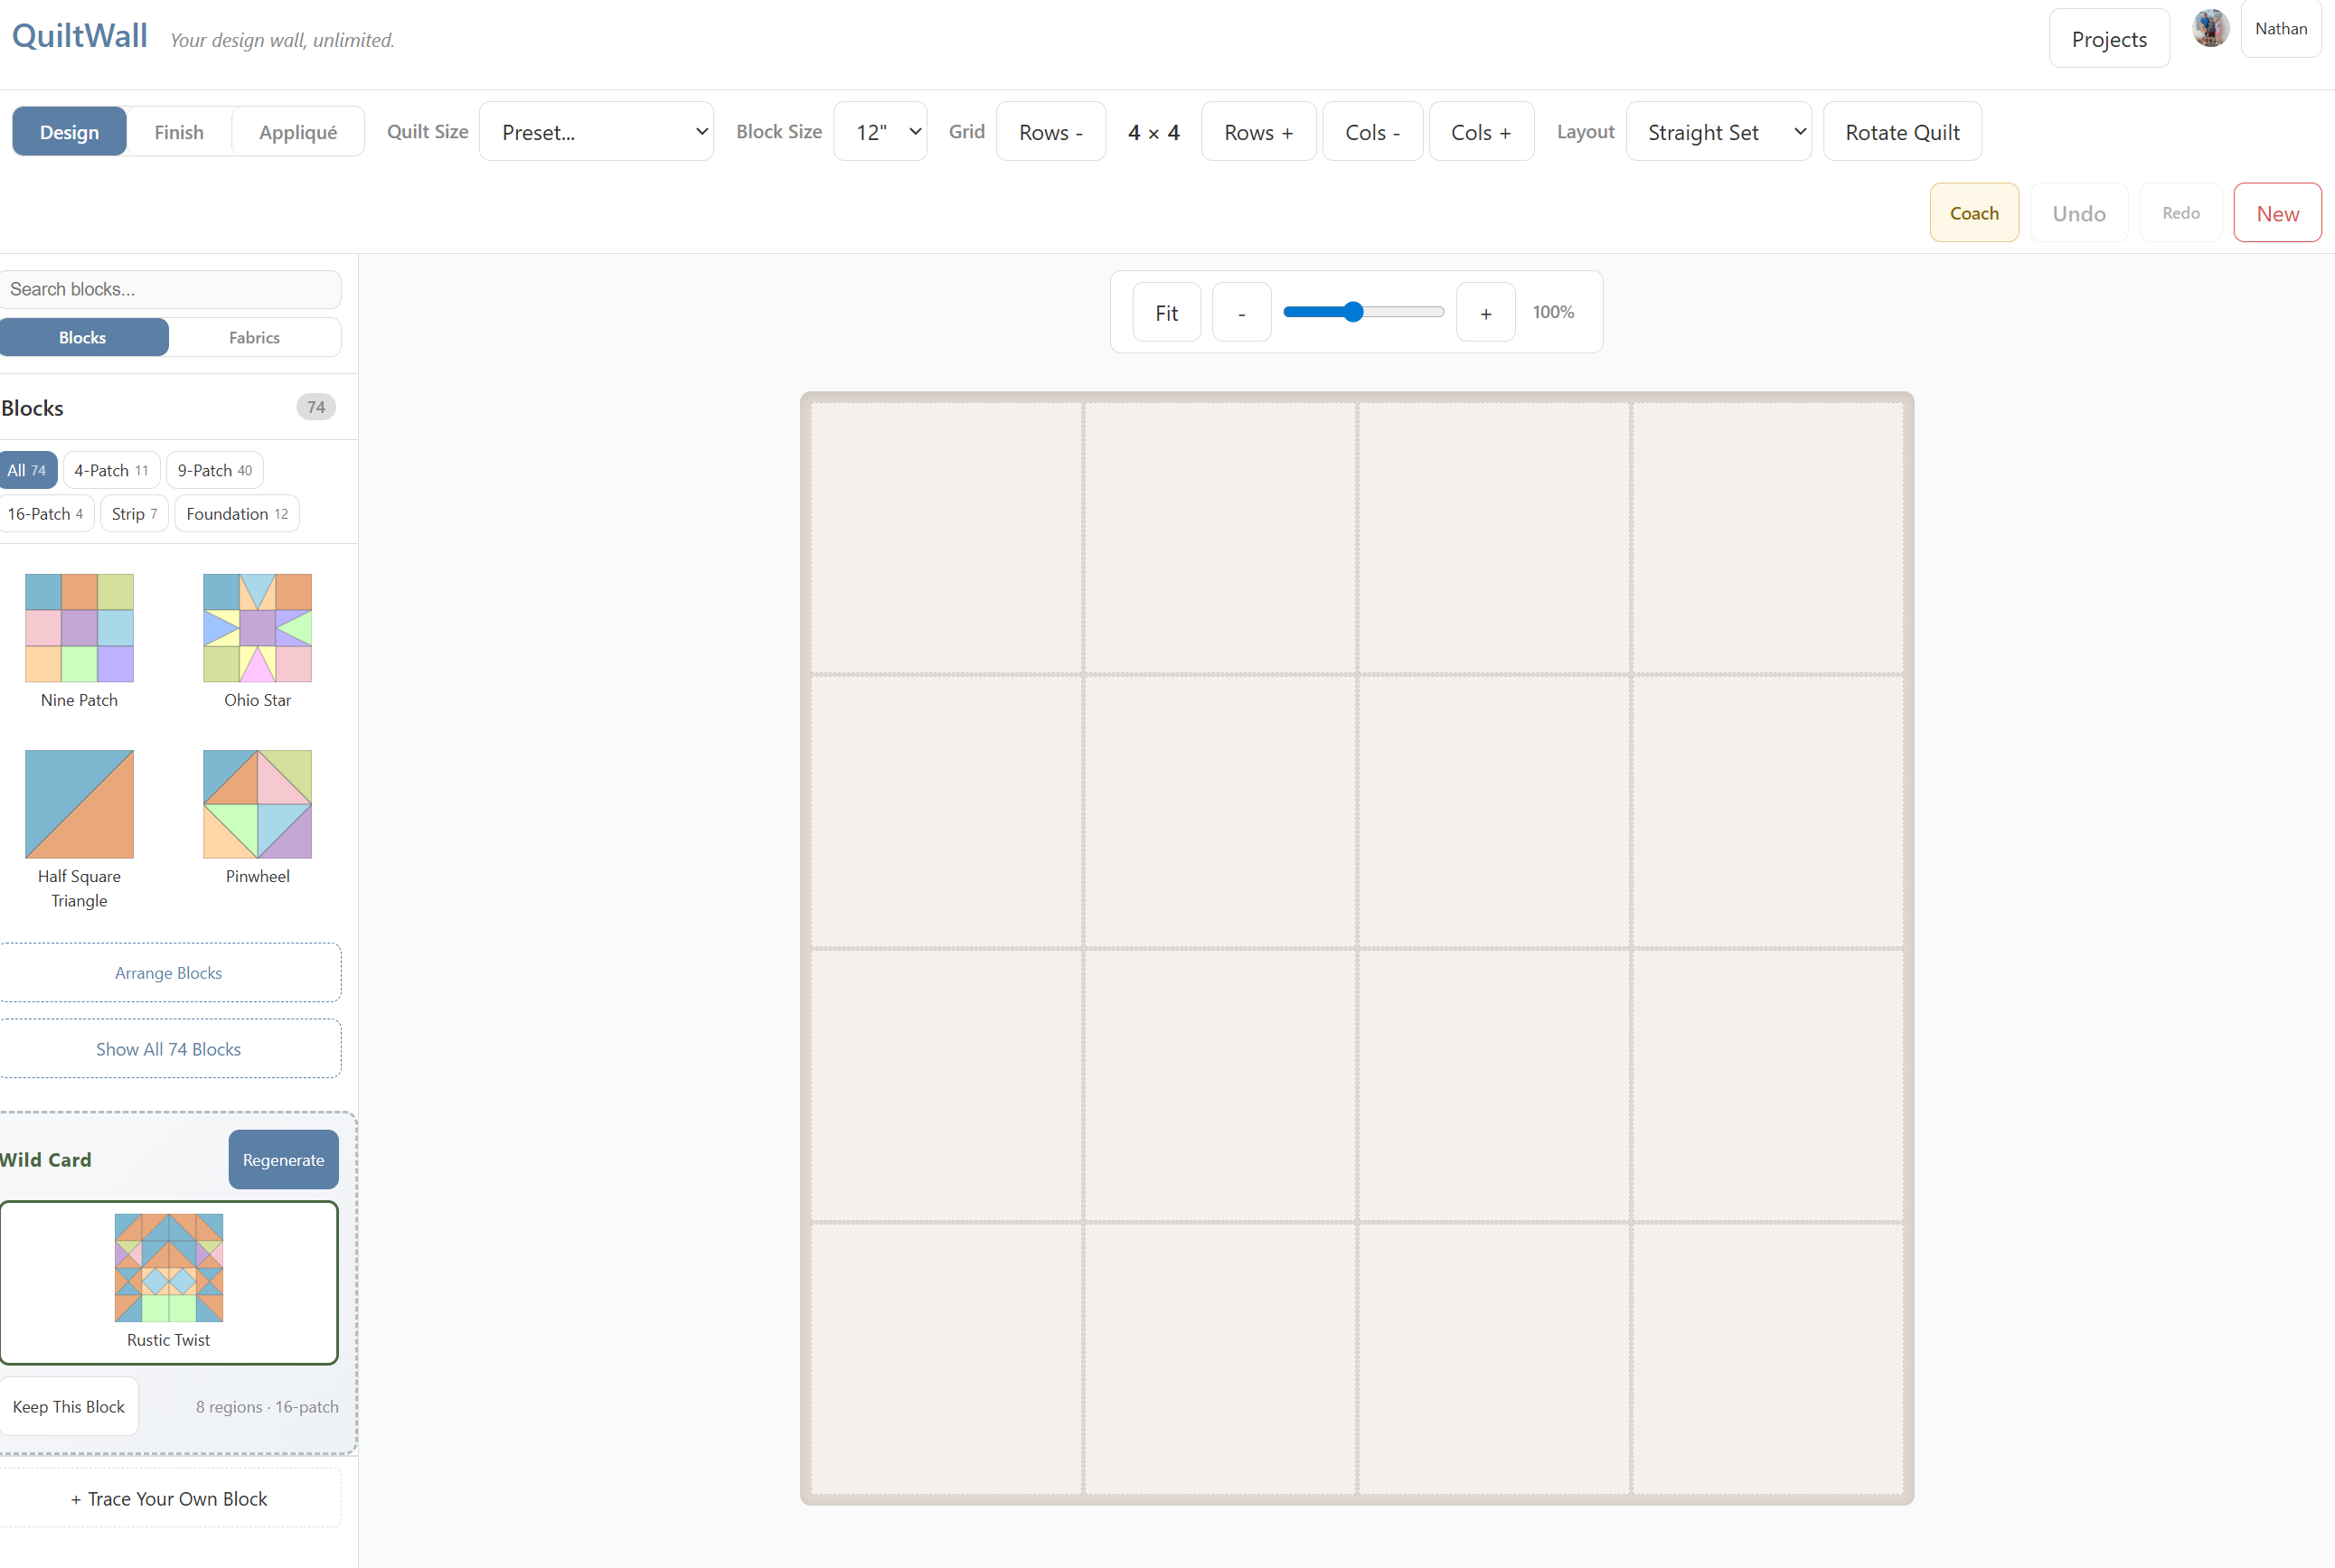Change the Straight Set layout dropdown
Image resolution: width=2335 pixels, height=1568 pixels.
coord(1718,131)
